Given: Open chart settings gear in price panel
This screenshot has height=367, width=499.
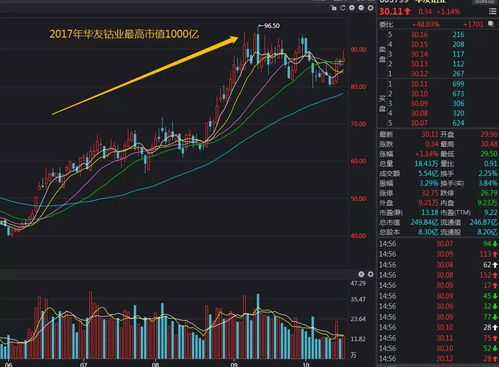Looking at the screenshot, I should [370, 8].
